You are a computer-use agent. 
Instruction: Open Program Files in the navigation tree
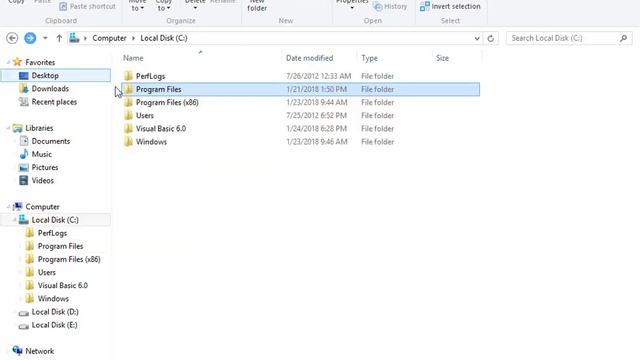(x=60, y=246)
